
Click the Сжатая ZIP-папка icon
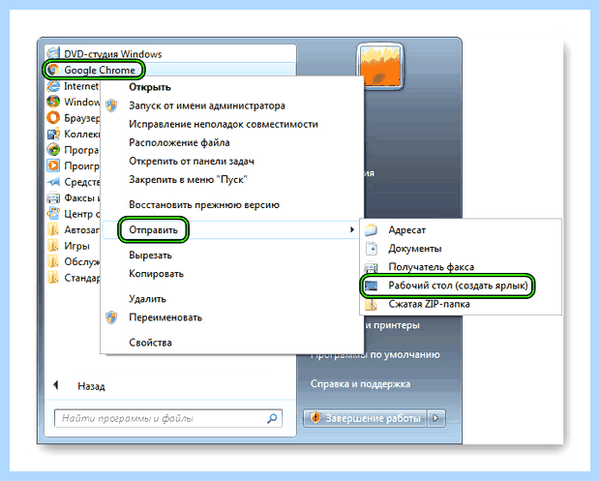(x=371, y=304)
